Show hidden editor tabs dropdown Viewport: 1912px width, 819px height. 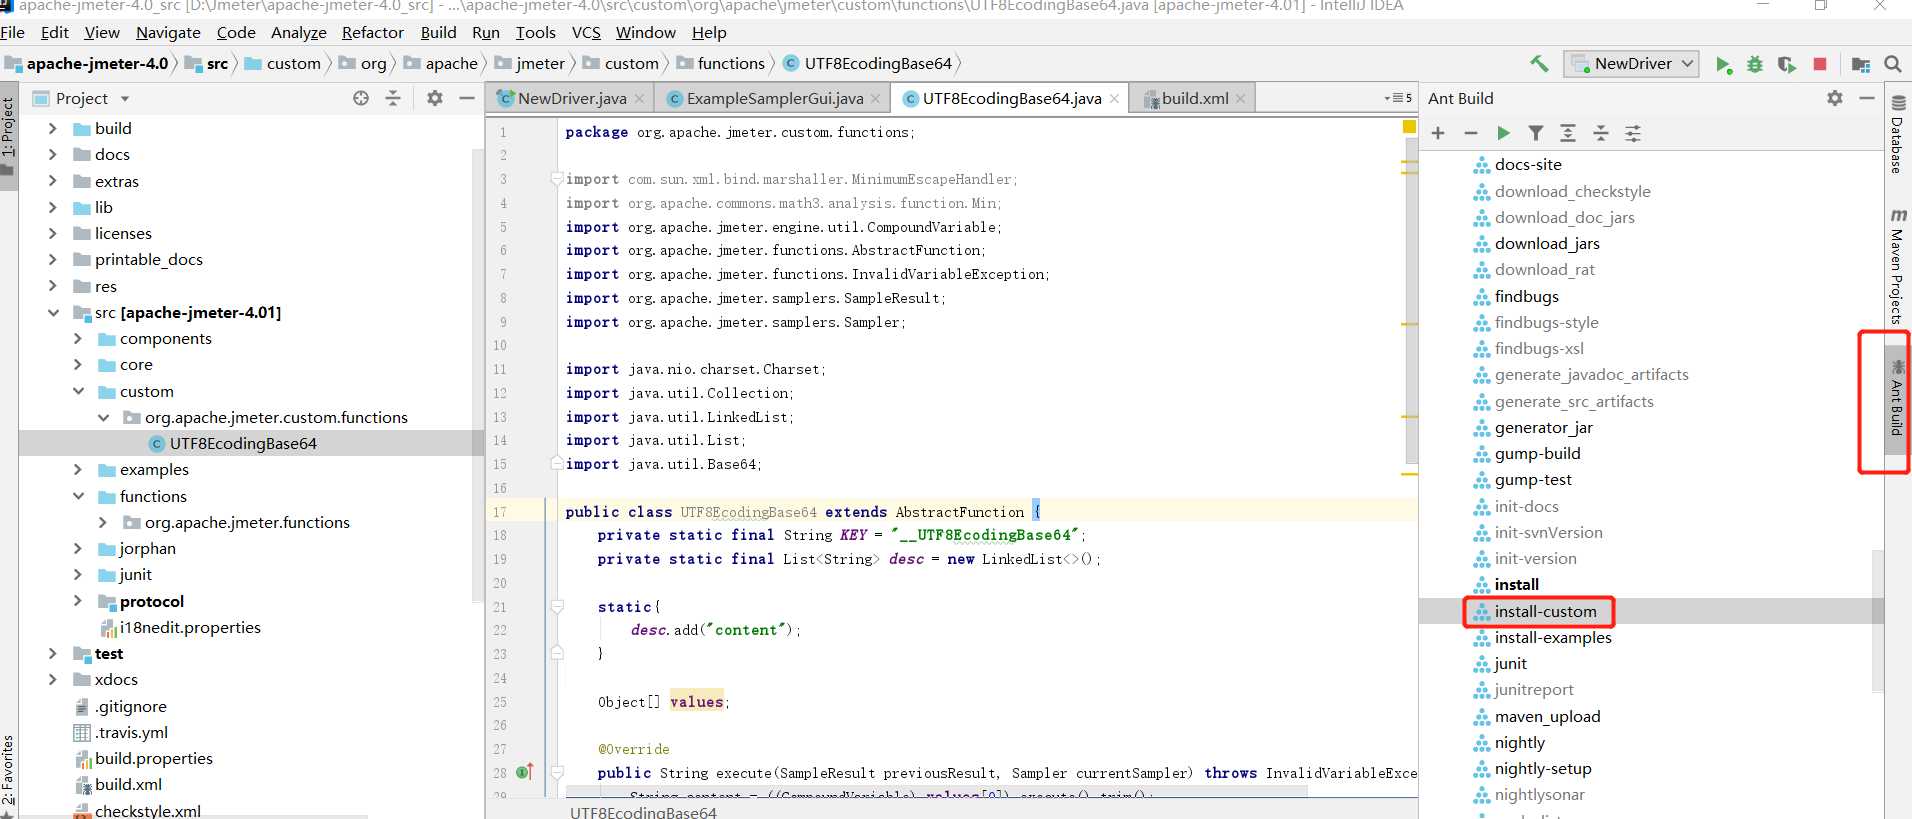[x=1398, y=98]
